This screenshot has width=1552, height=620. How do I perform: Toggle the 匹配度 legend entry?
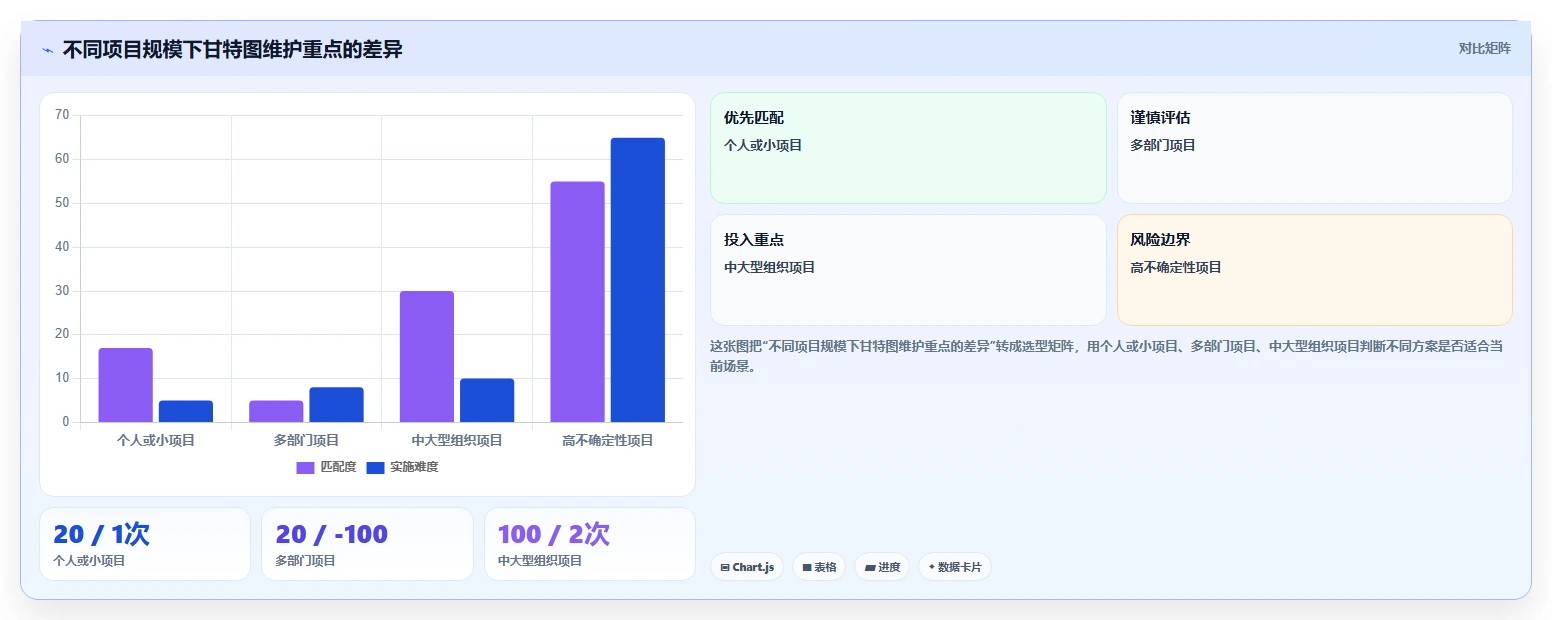326,467
